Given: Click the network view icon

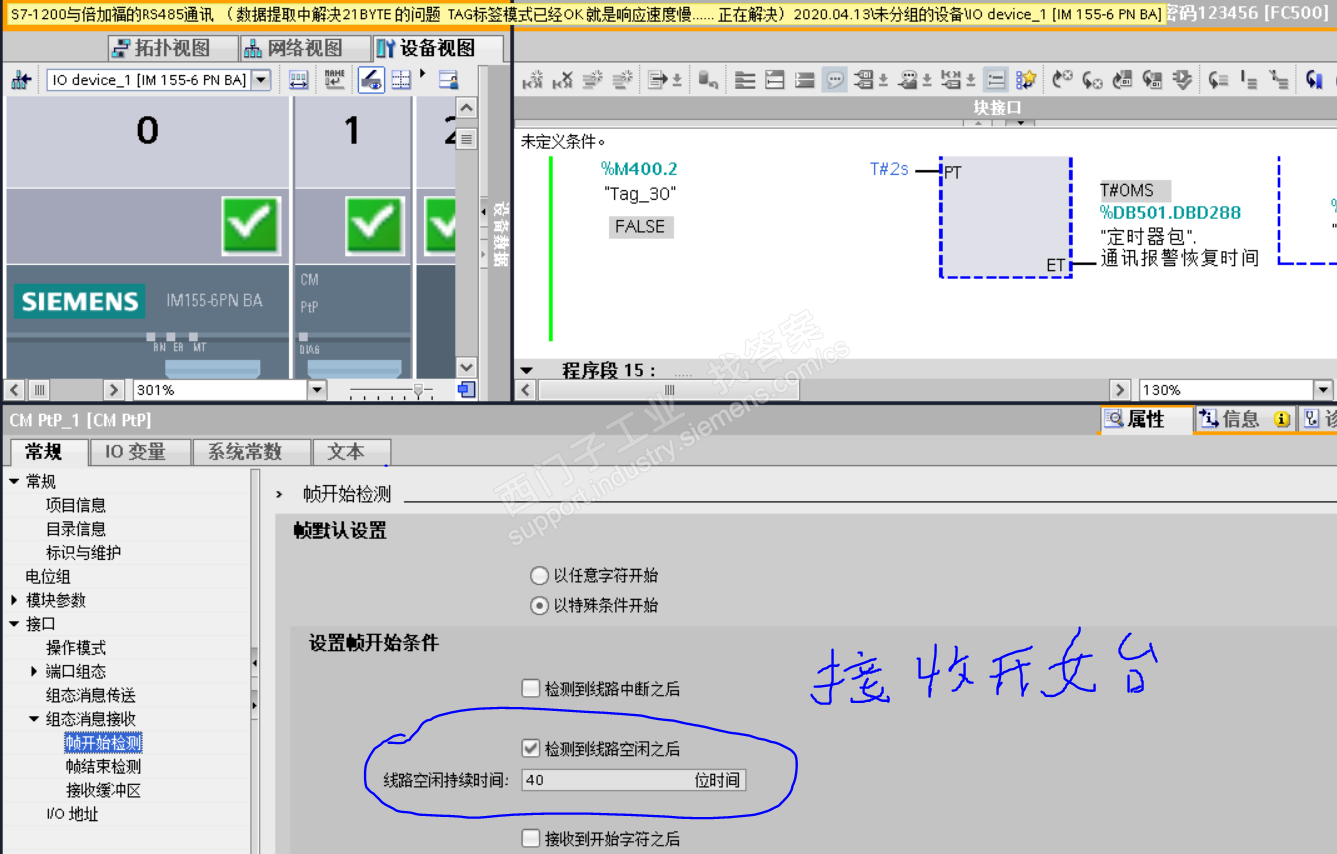Looking at the screenshot, I should tap(255, 48).
